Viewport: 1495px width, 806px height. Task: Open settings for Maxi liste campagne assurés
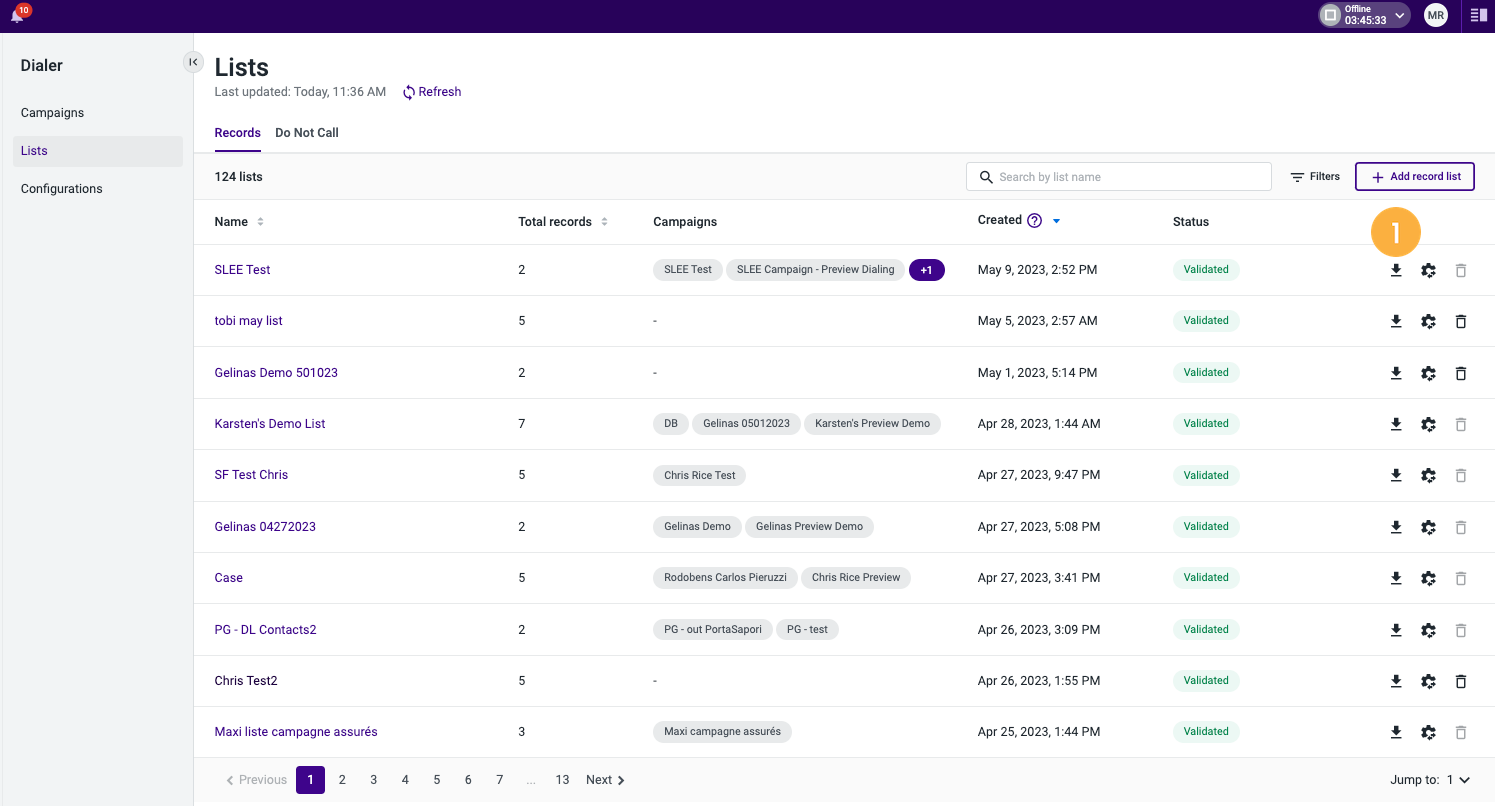pyautogui.click(x=1428, y=732)
